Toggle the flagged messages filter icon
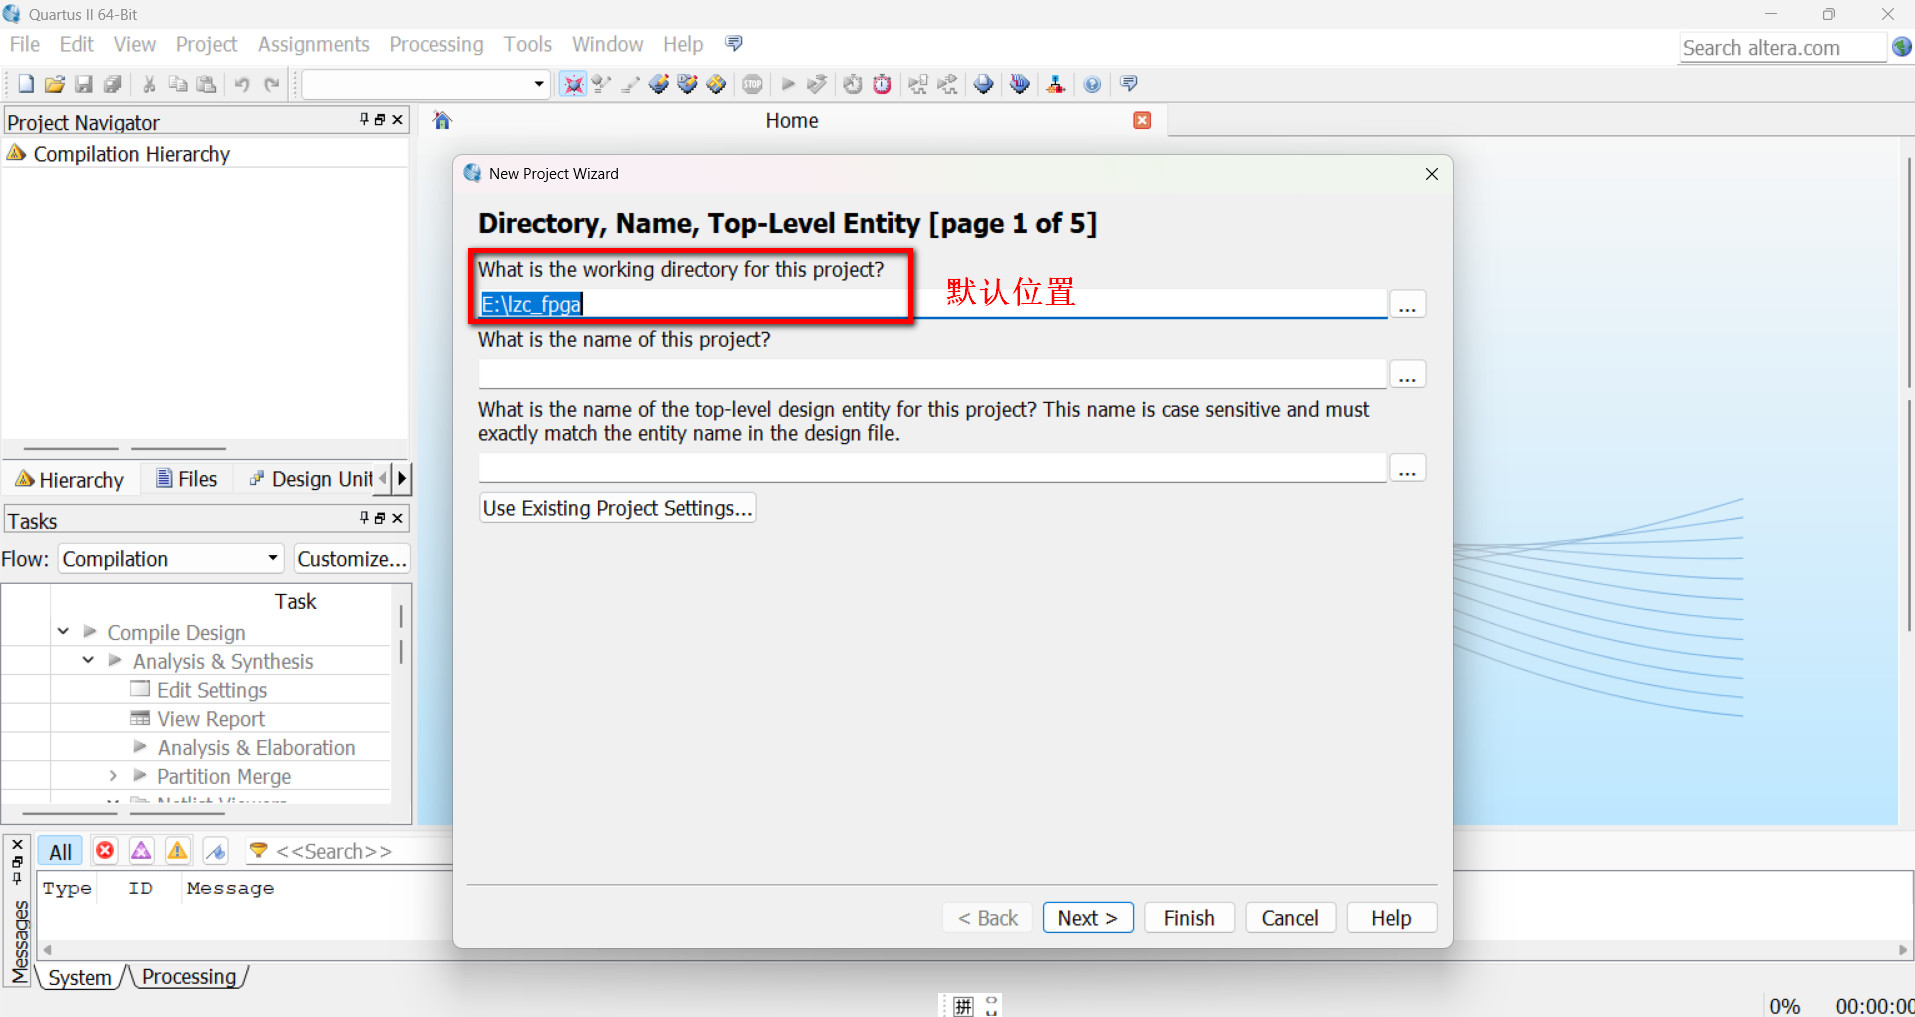The image size is (1915, 1017). pyautogui.click(x=215, y=850)
